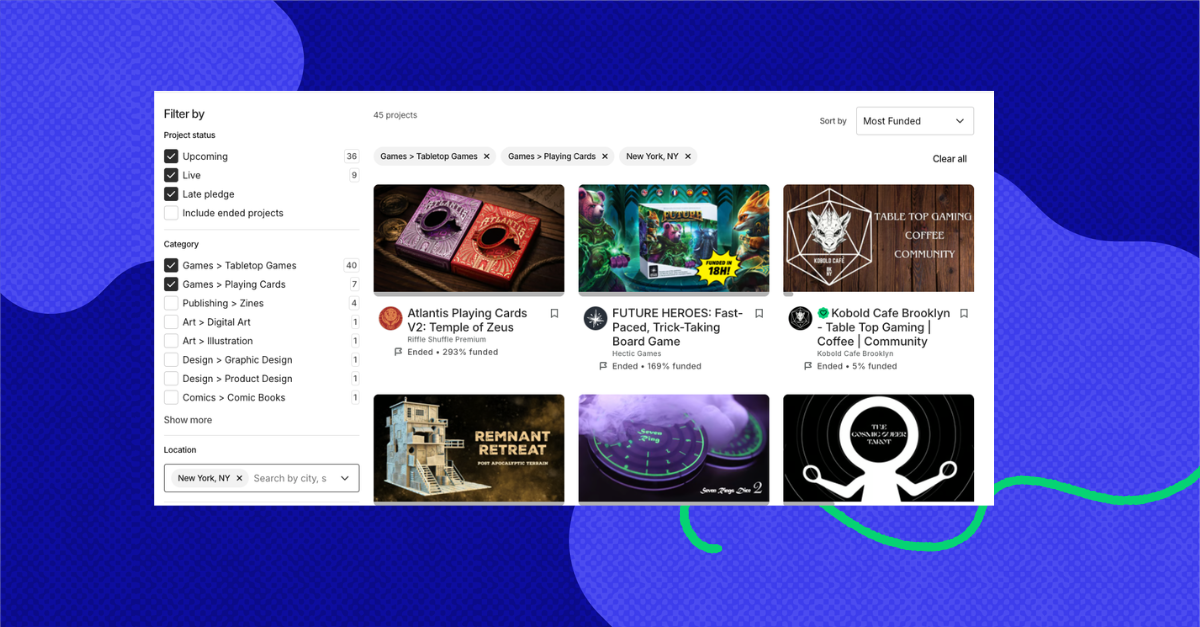Click Ended • 293% funded status text
The height and width of the screenshot is (627, 1200).
point(452,352)
